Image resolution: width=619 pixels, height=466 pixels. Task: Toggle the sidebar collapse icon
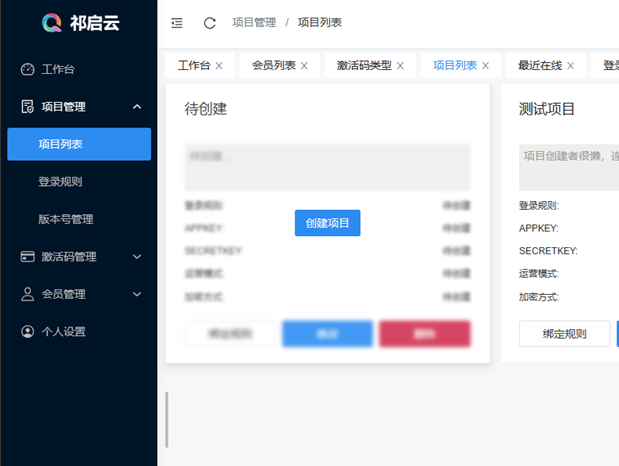pyautogui.click(x=177, y=22)
